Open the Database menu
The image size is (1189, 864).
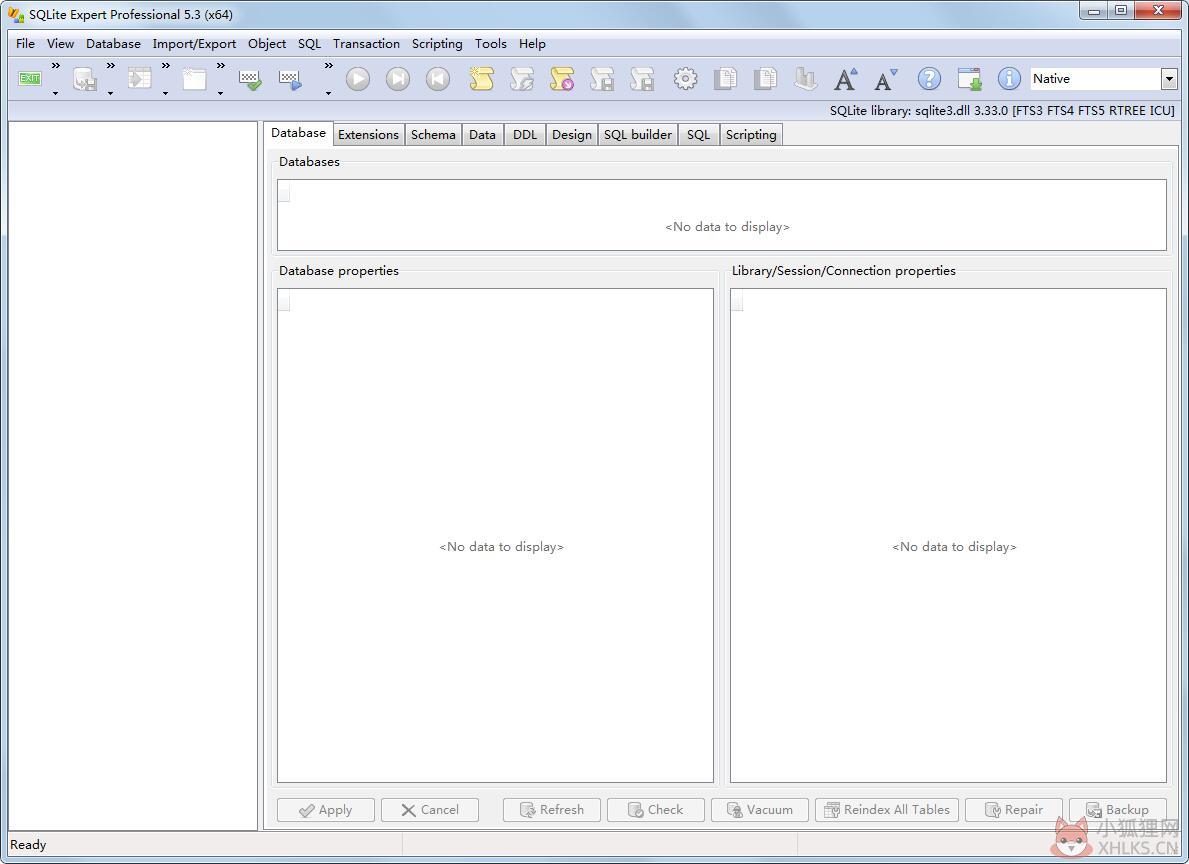tap(113, 44)
